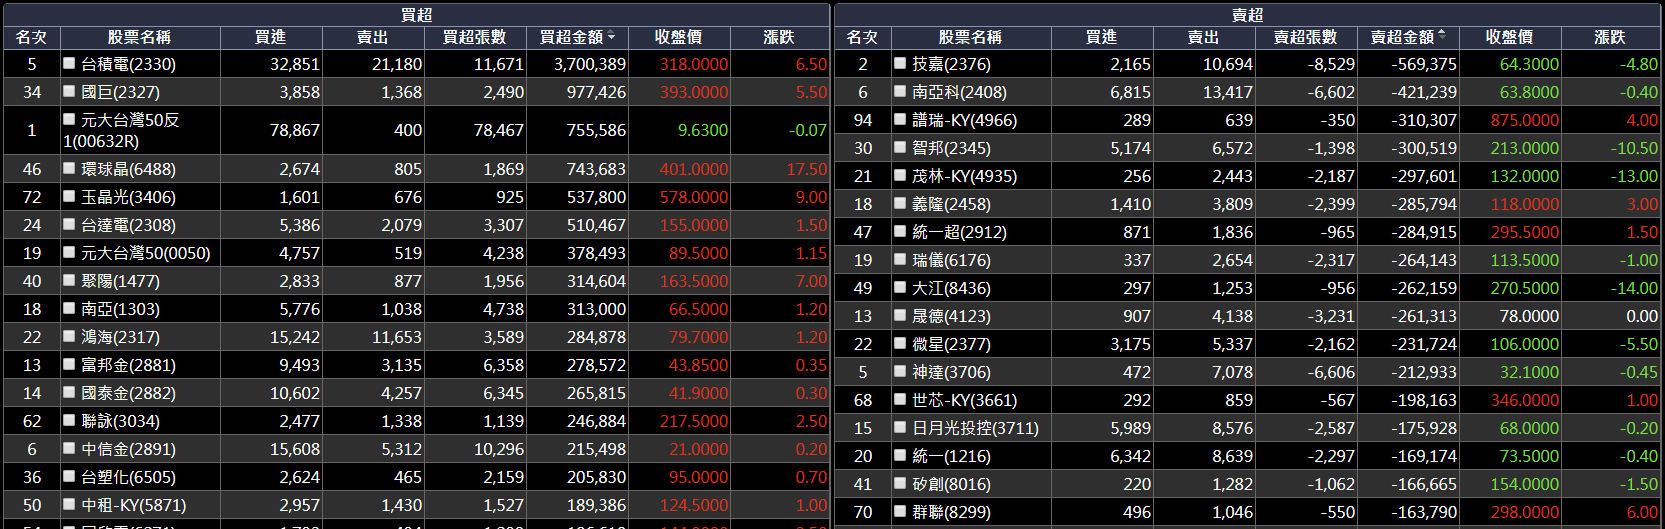The width and height of the screenshot is (1665, 529).
Task: Open stock 元大台灣50反1(00632R)
Action: (x=121, y=130)
